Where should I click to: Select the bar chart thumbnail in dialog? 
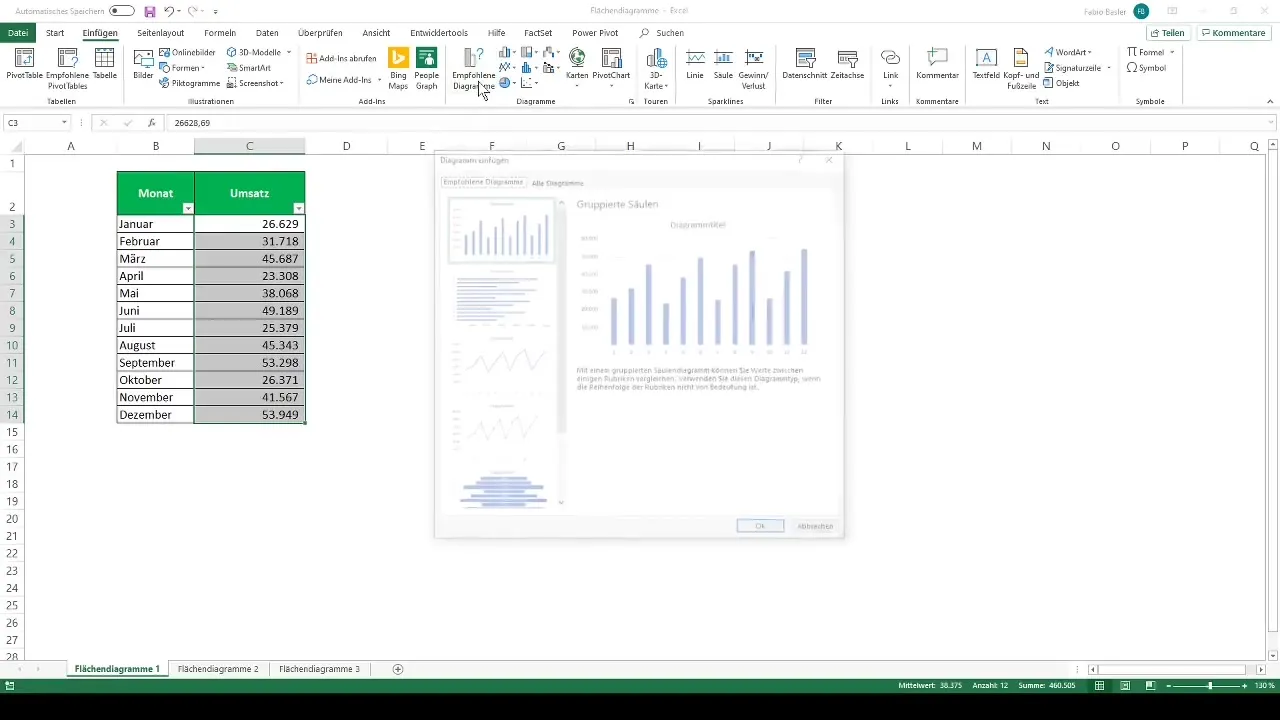point(501,298)
